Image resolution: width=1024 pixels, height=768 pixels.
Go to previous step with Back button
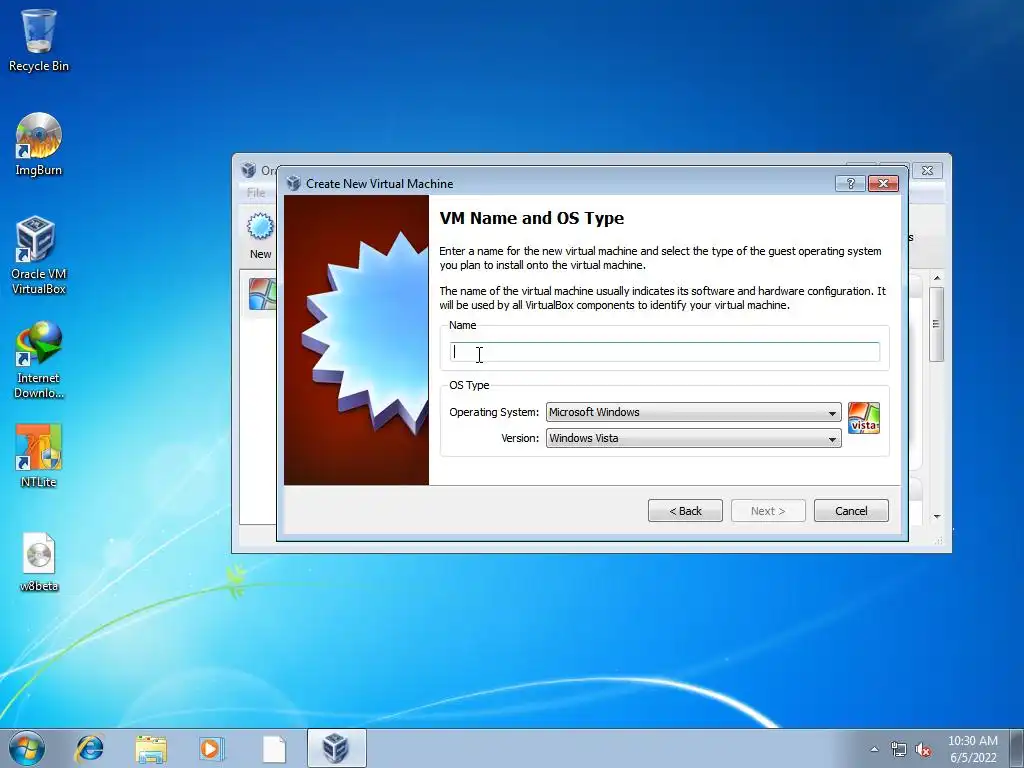click(685, 511)
